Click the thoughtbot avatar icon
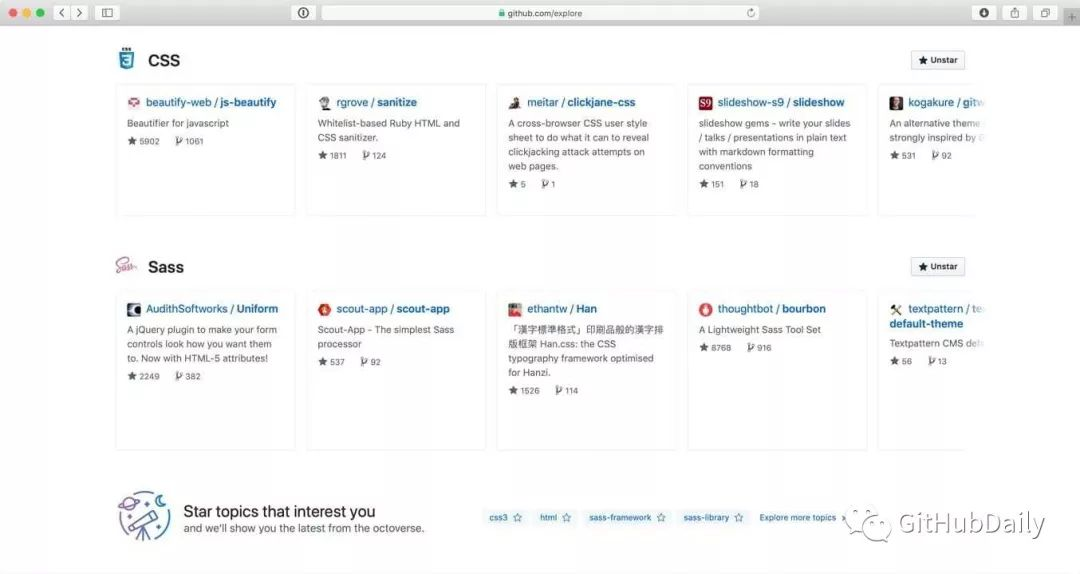1080x574 pixels. click(x=705, y=309)
